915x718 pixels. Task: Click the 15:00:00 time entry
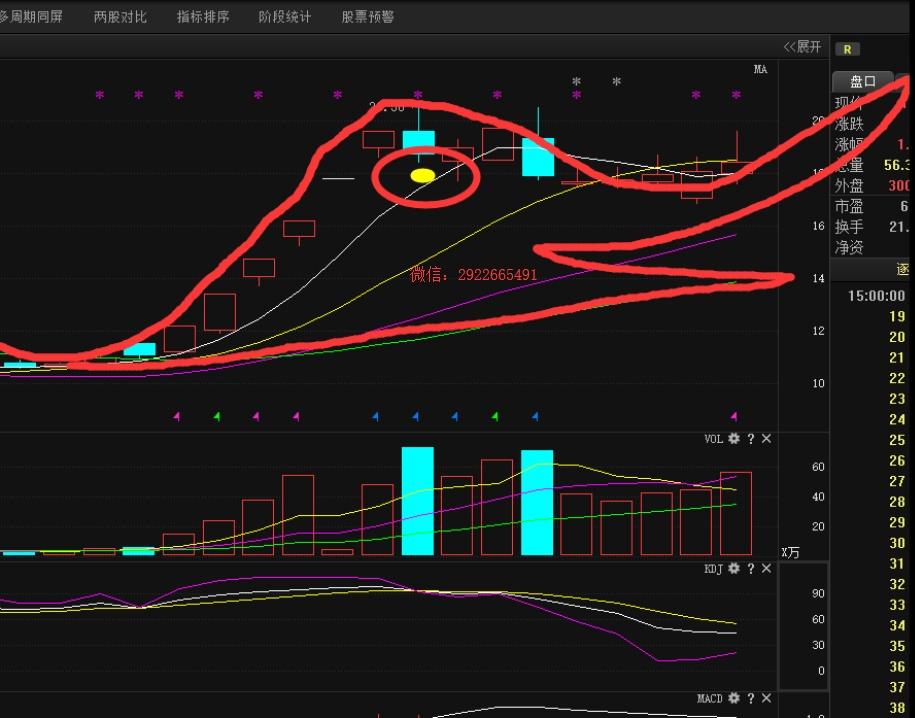pyautogui.click(x=876, y=296)
